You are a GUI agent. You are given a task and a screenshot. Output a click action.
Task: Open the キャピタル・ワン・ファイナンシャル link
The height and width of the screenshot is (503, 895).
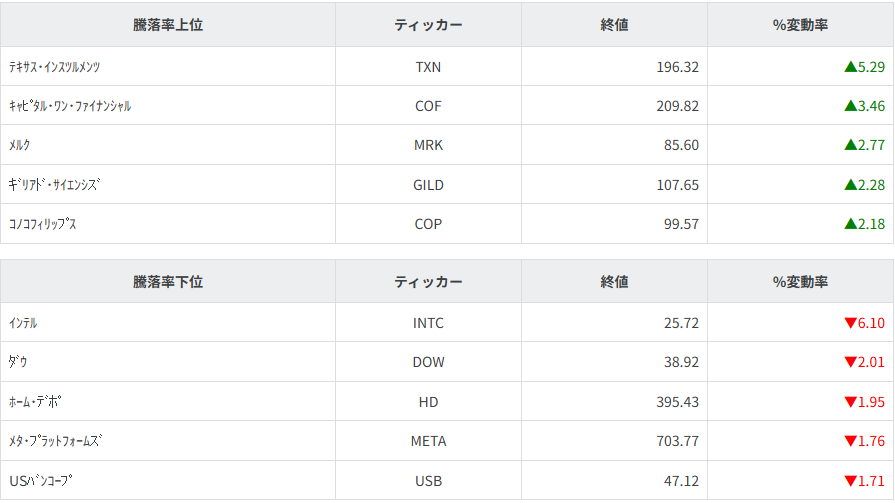69,106
